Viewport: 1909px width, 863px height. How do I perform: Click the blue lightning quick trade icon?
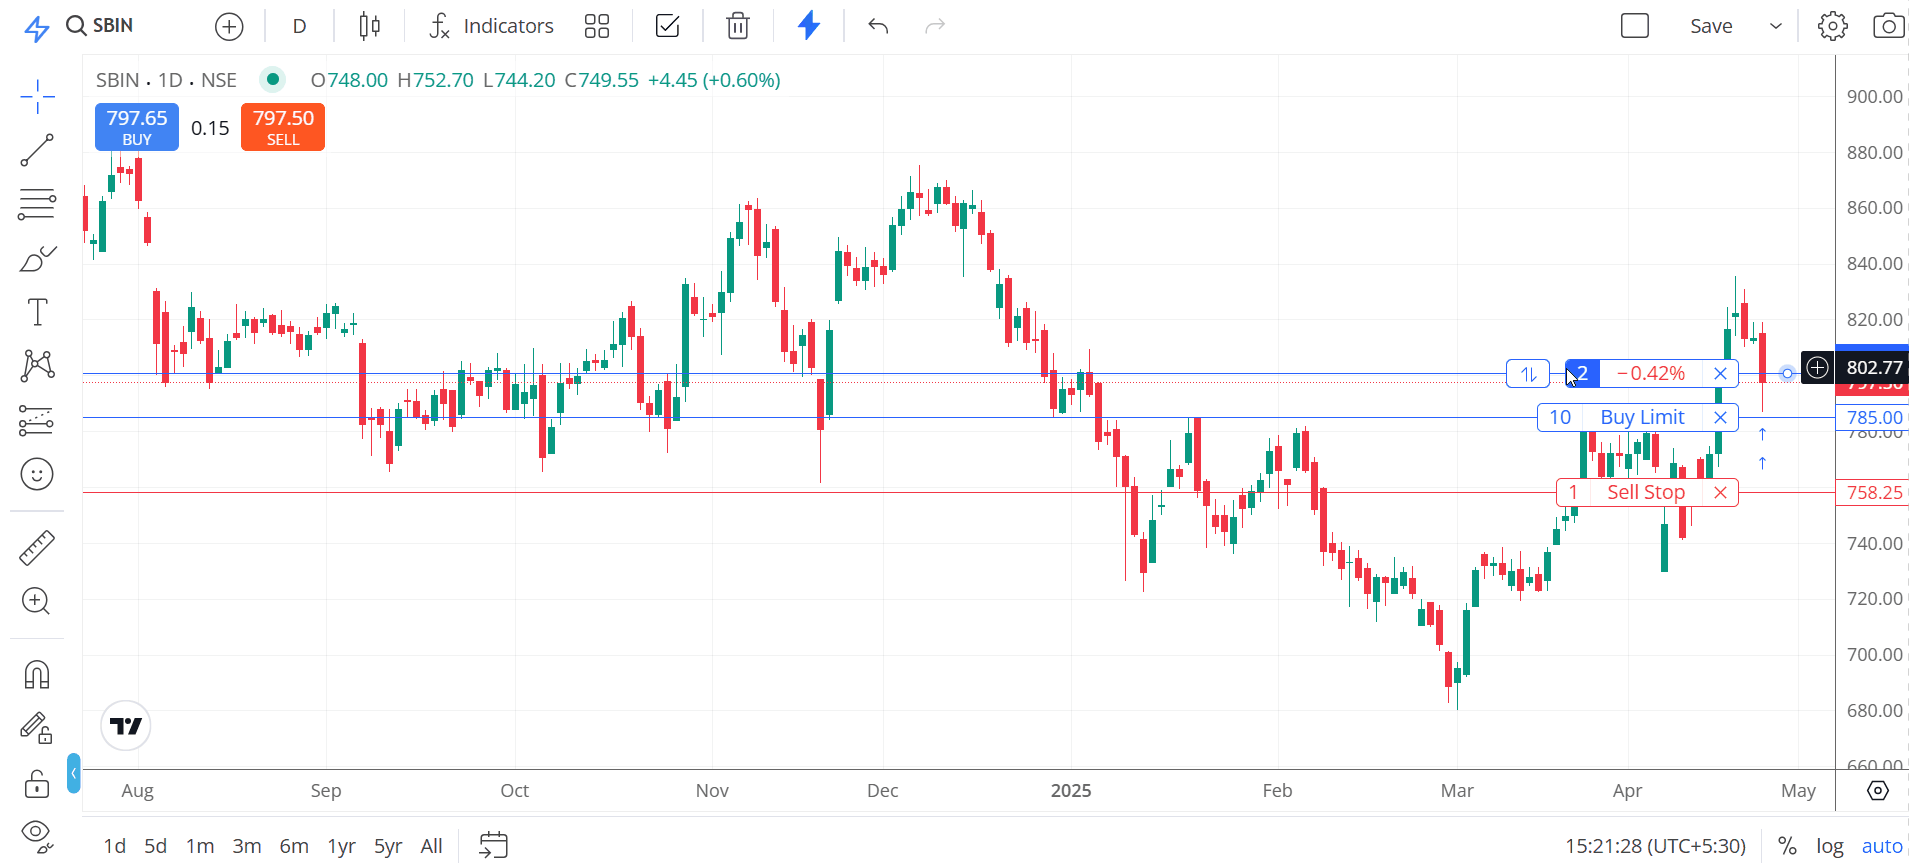(809, 26)
